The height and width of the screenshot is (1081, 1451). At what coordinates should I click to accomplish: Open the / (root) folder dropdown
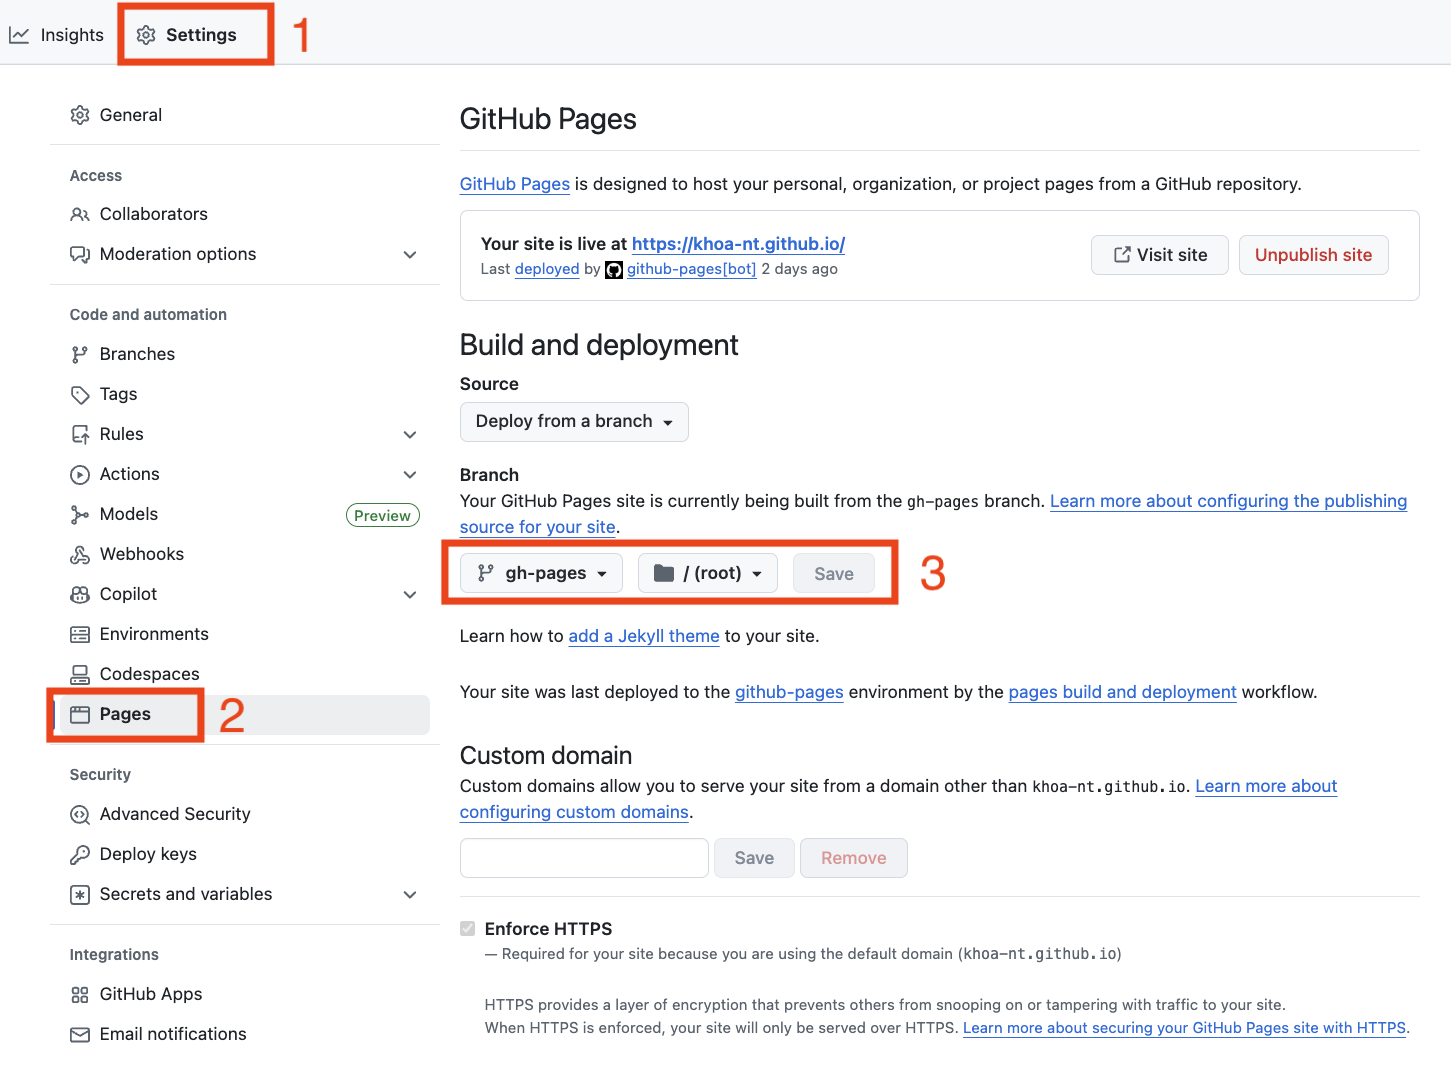pyautogui.click(x=707, y=573)
